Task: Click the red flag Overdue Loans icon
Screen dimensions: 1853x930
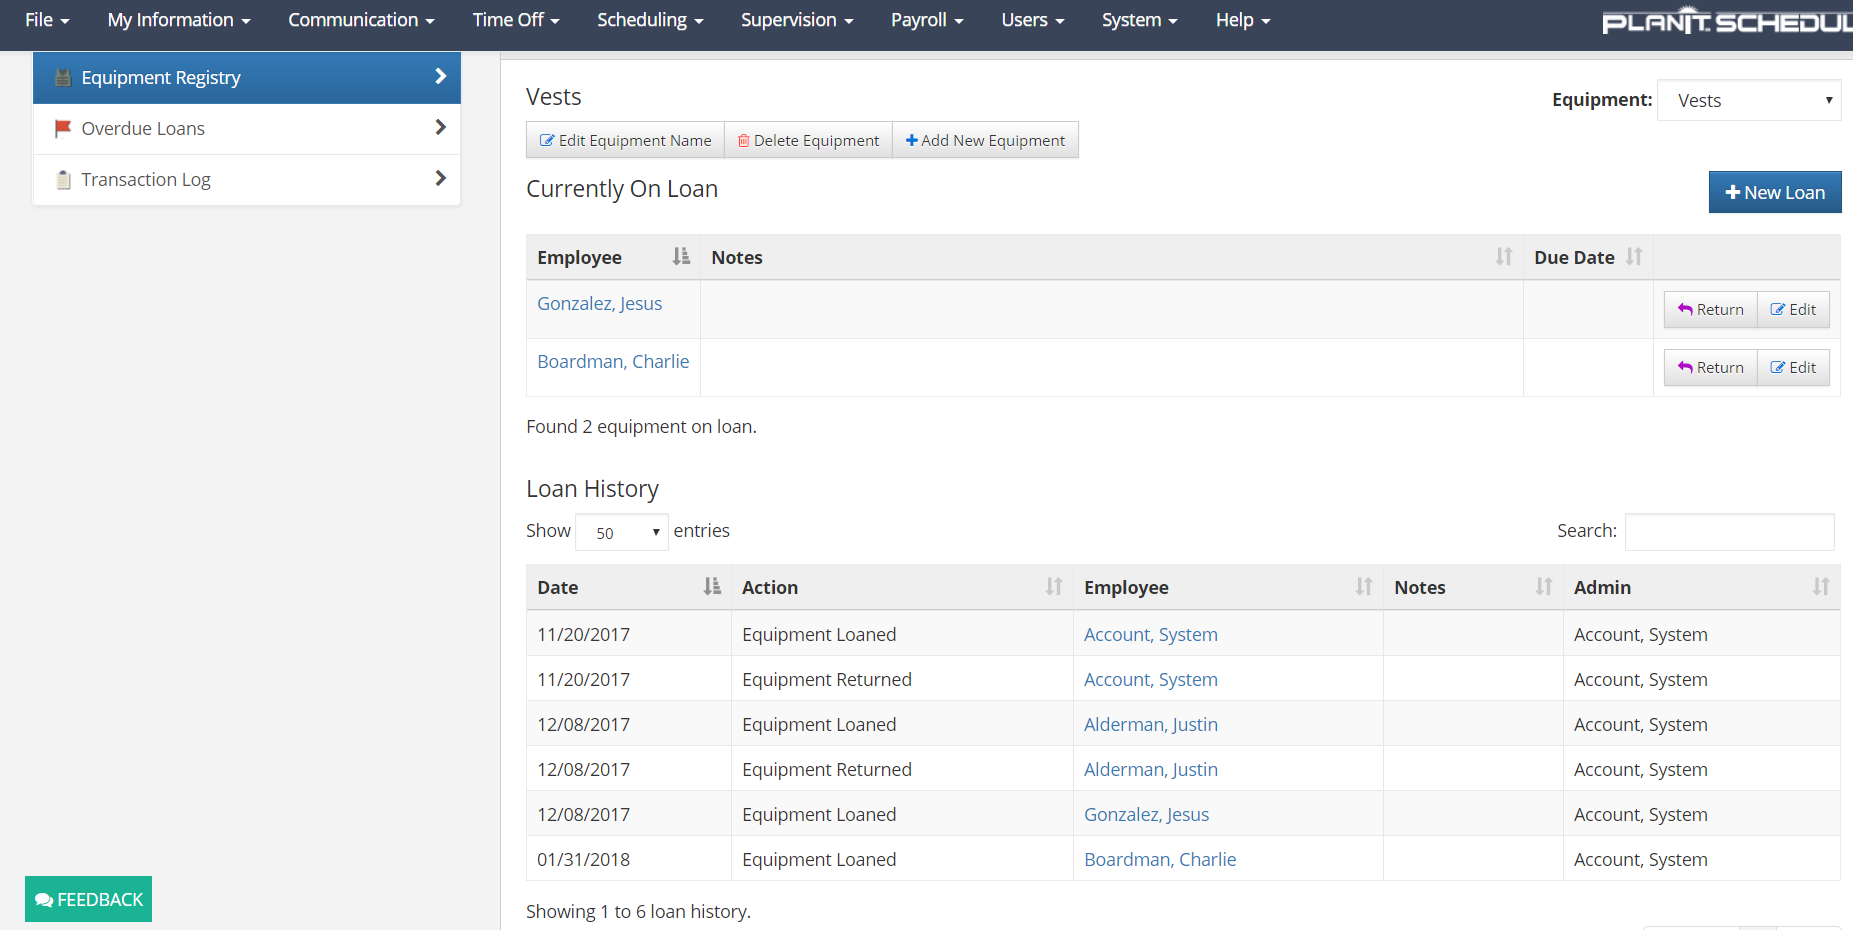Action: [x=63, y=128]
